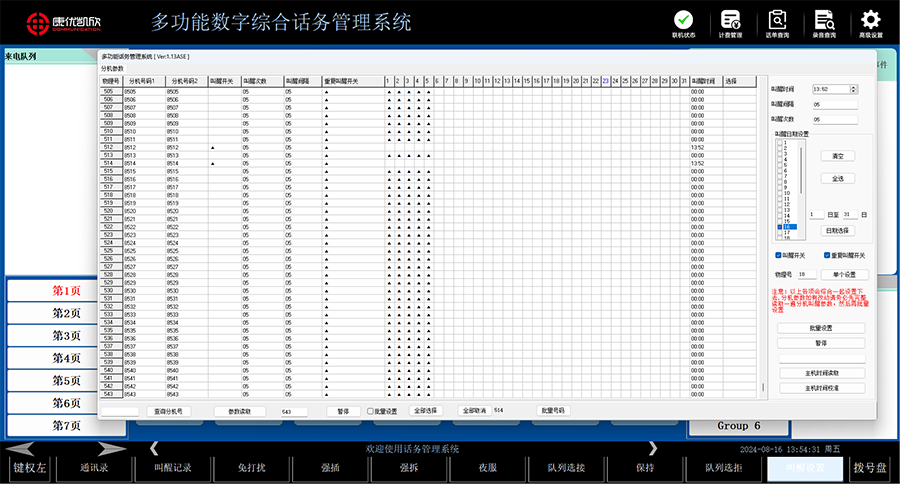Switch to 第2页 page tab
The image size is (900, 484).
click(67, 313)
